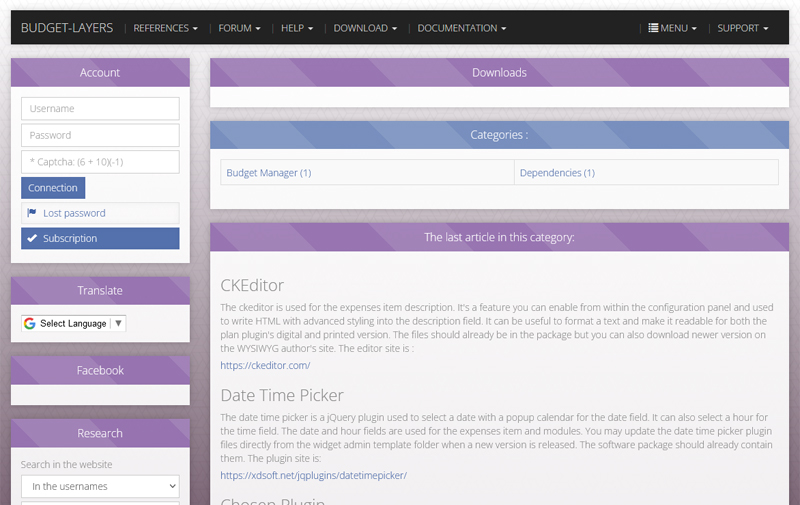Open the 'In the usernames' search dropdown

pos(100,487)
